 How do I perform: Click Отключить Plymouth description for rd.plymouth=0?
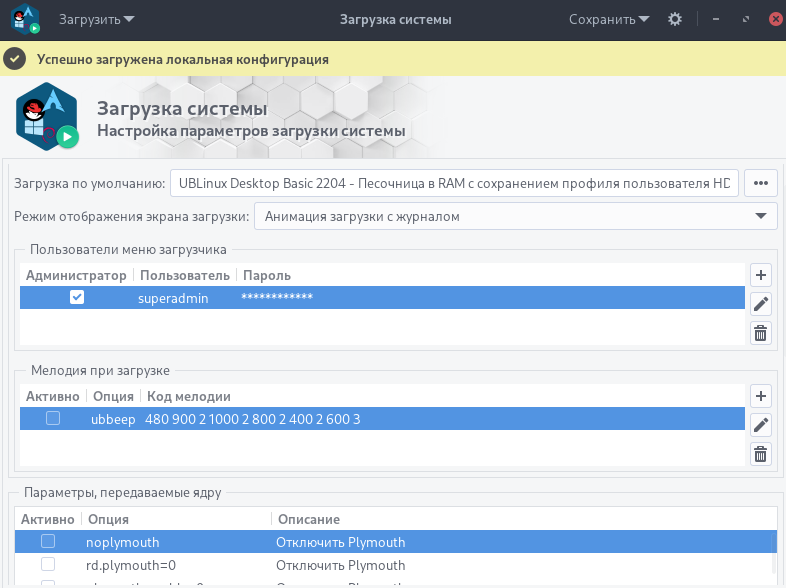[340, 565]
